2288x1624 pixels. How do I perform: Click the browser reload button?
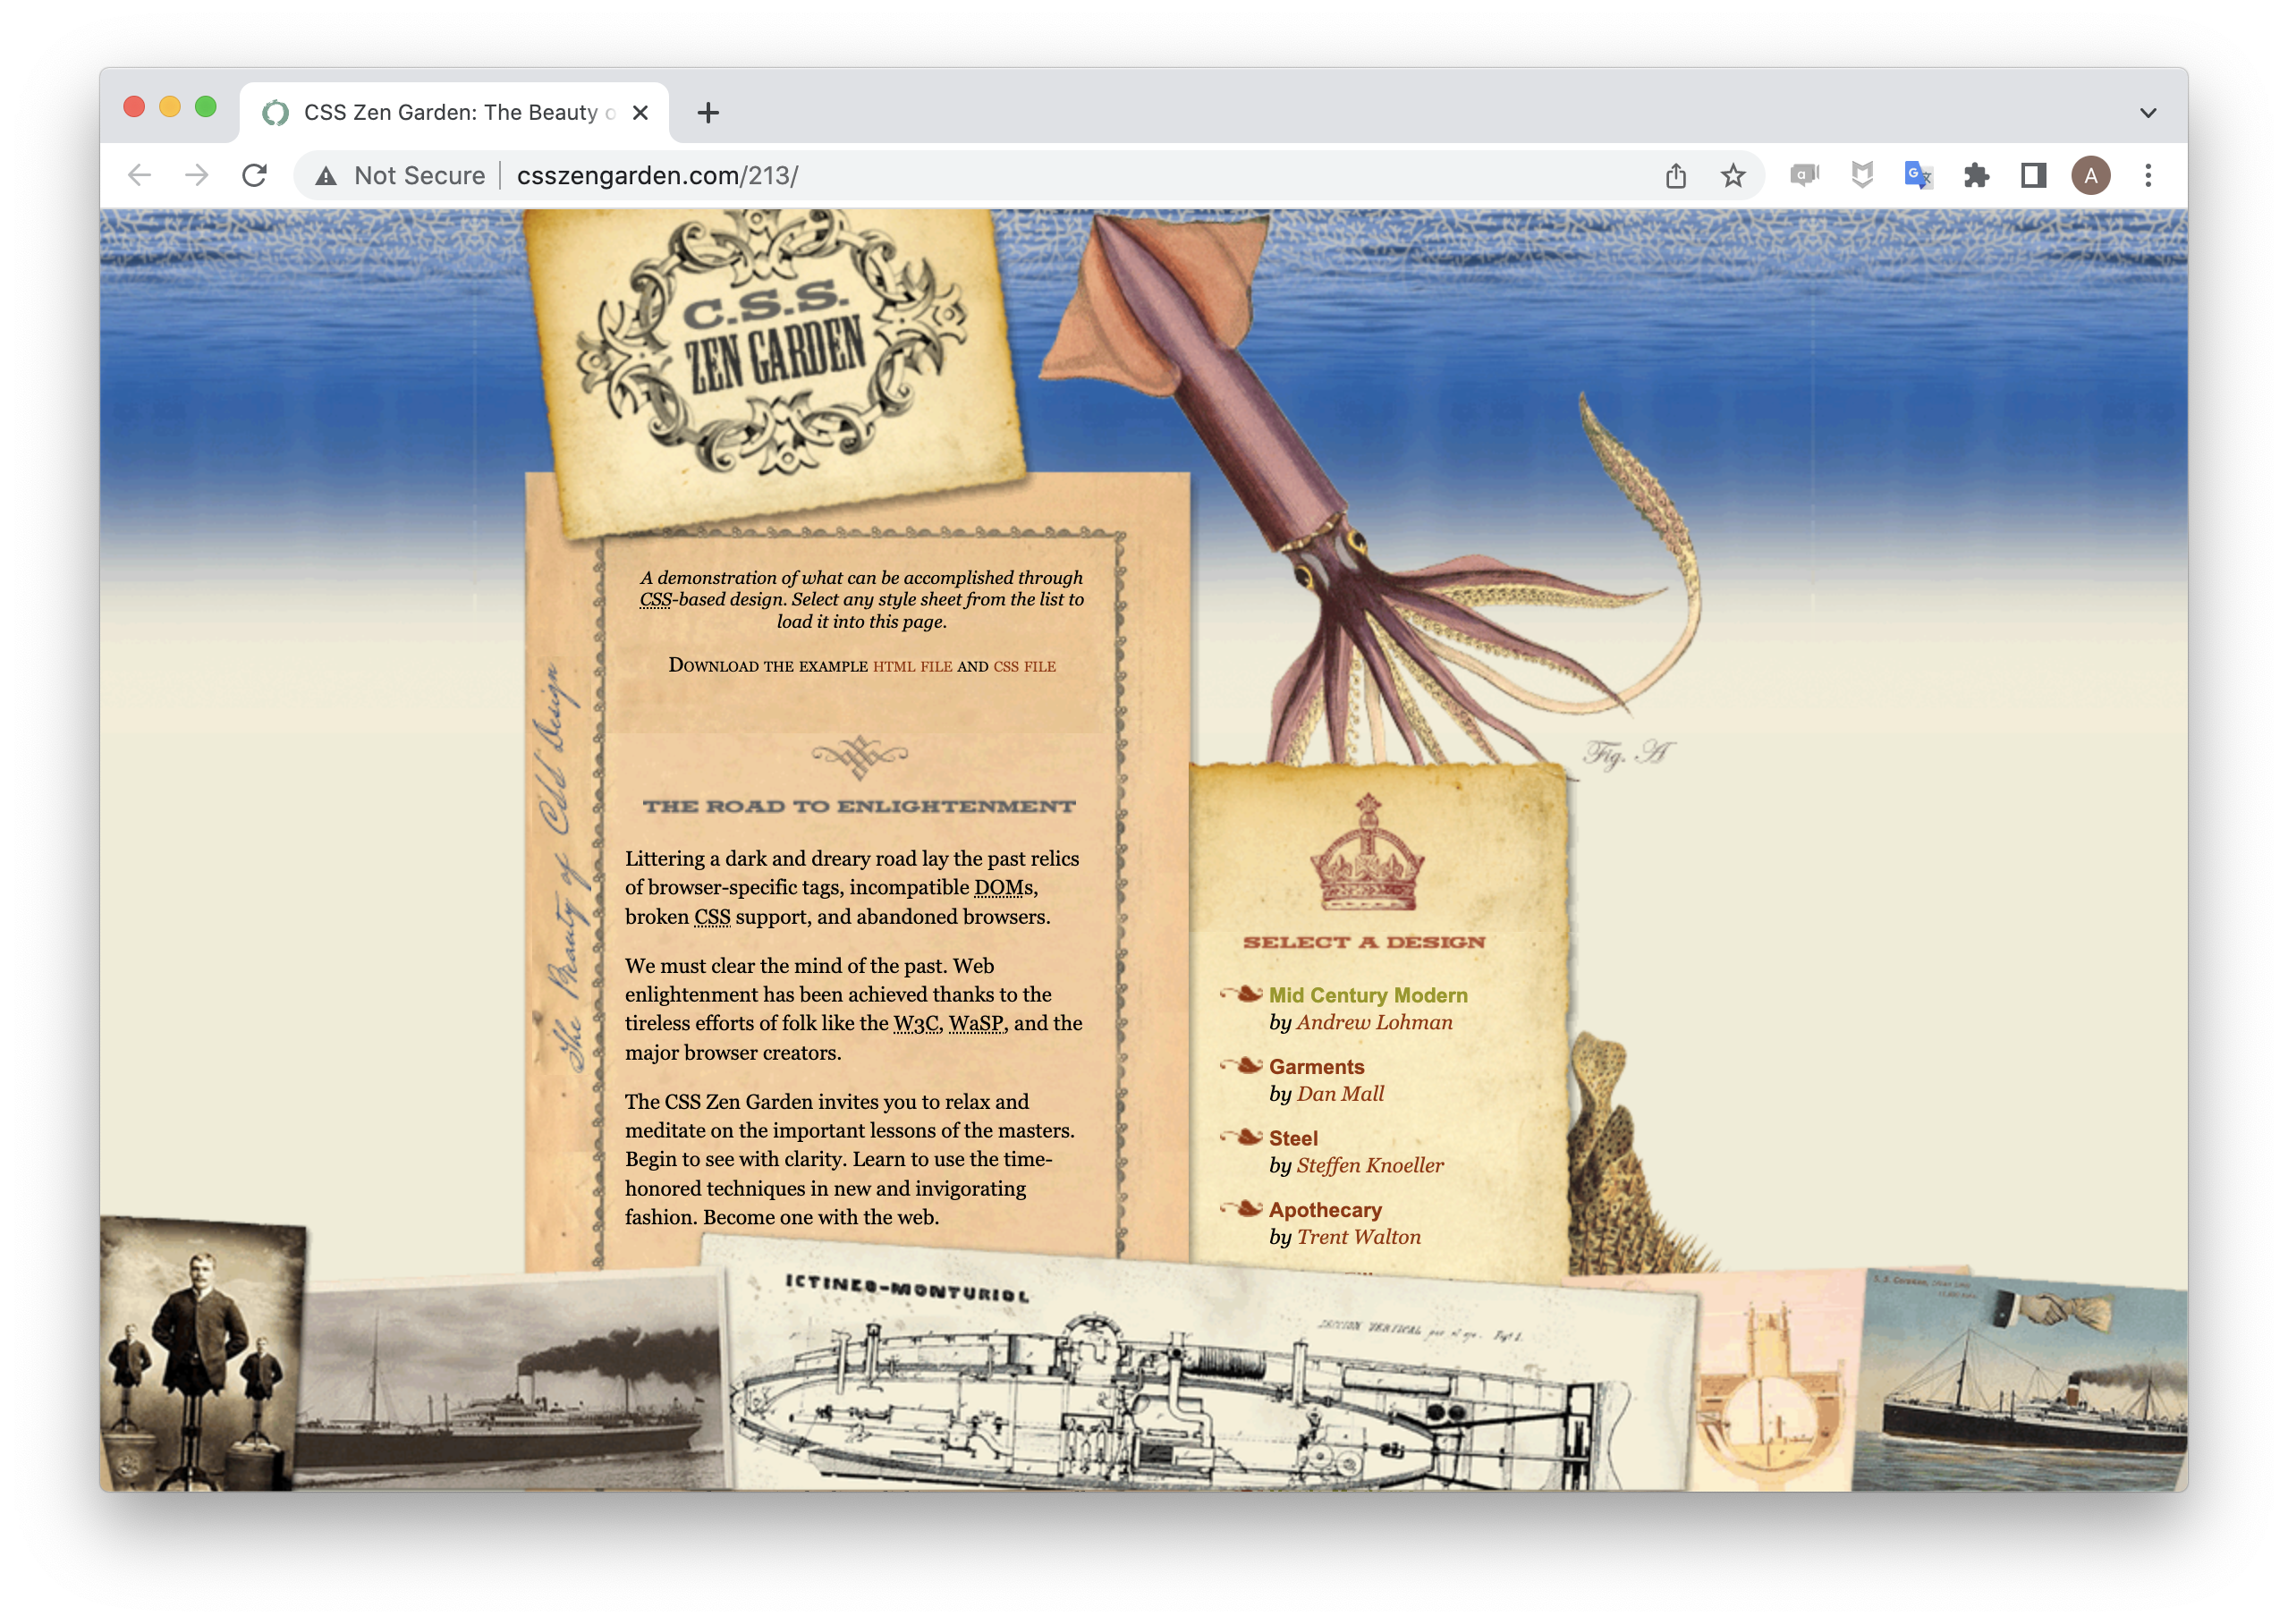tap(255, 176)
